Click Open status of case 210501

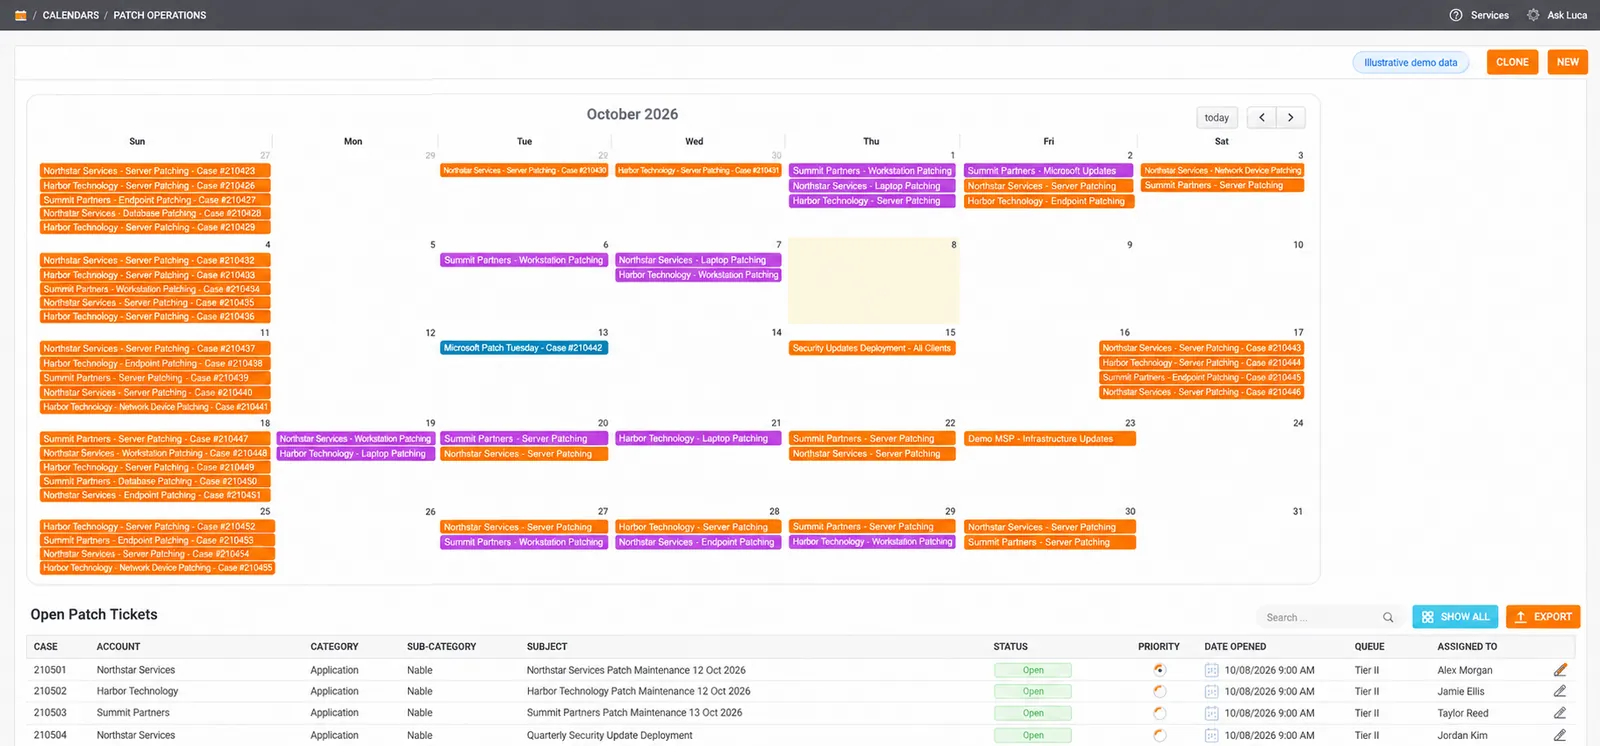point(1032,670)
